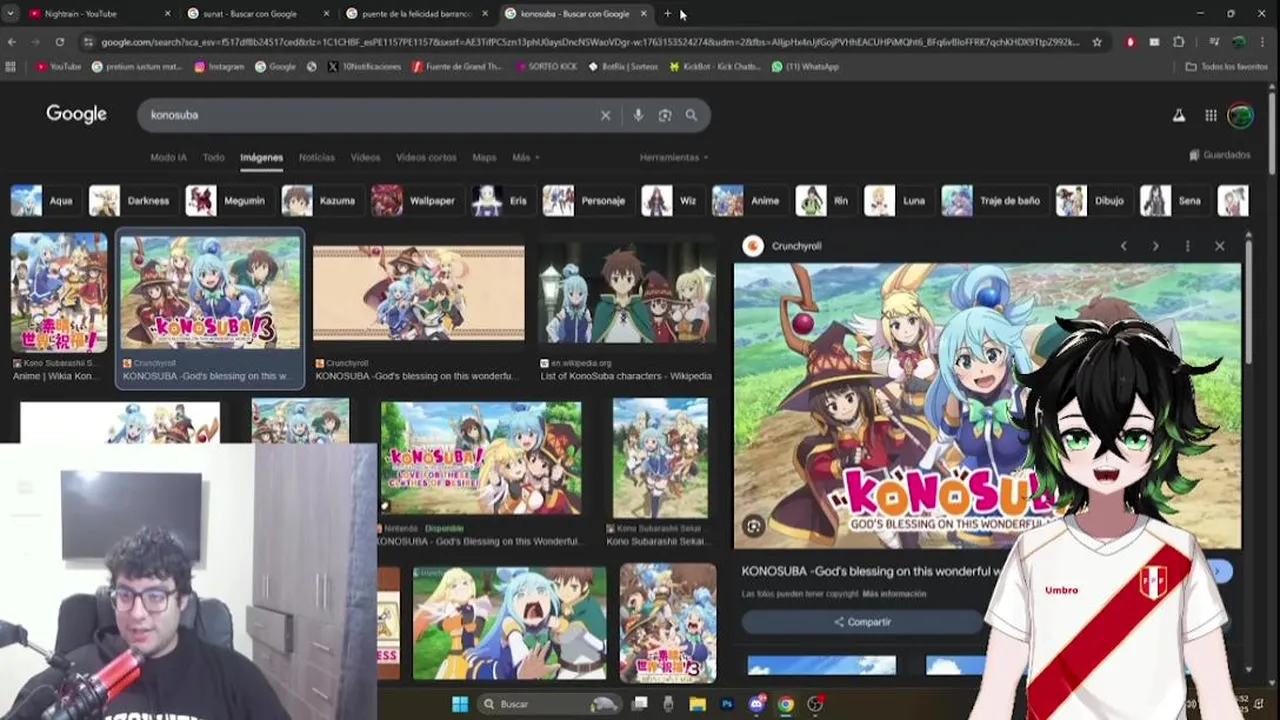Click Chrome icon in taskbar
Image resolution: width=1280 pixels, height=720 pixels.
point(786,704)
